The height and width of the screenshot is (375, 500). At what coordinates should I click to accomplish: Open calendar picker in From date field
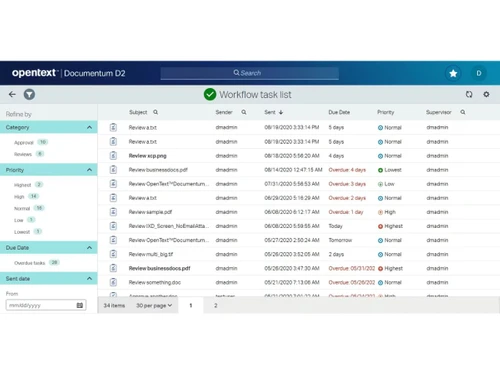[80, 305]
